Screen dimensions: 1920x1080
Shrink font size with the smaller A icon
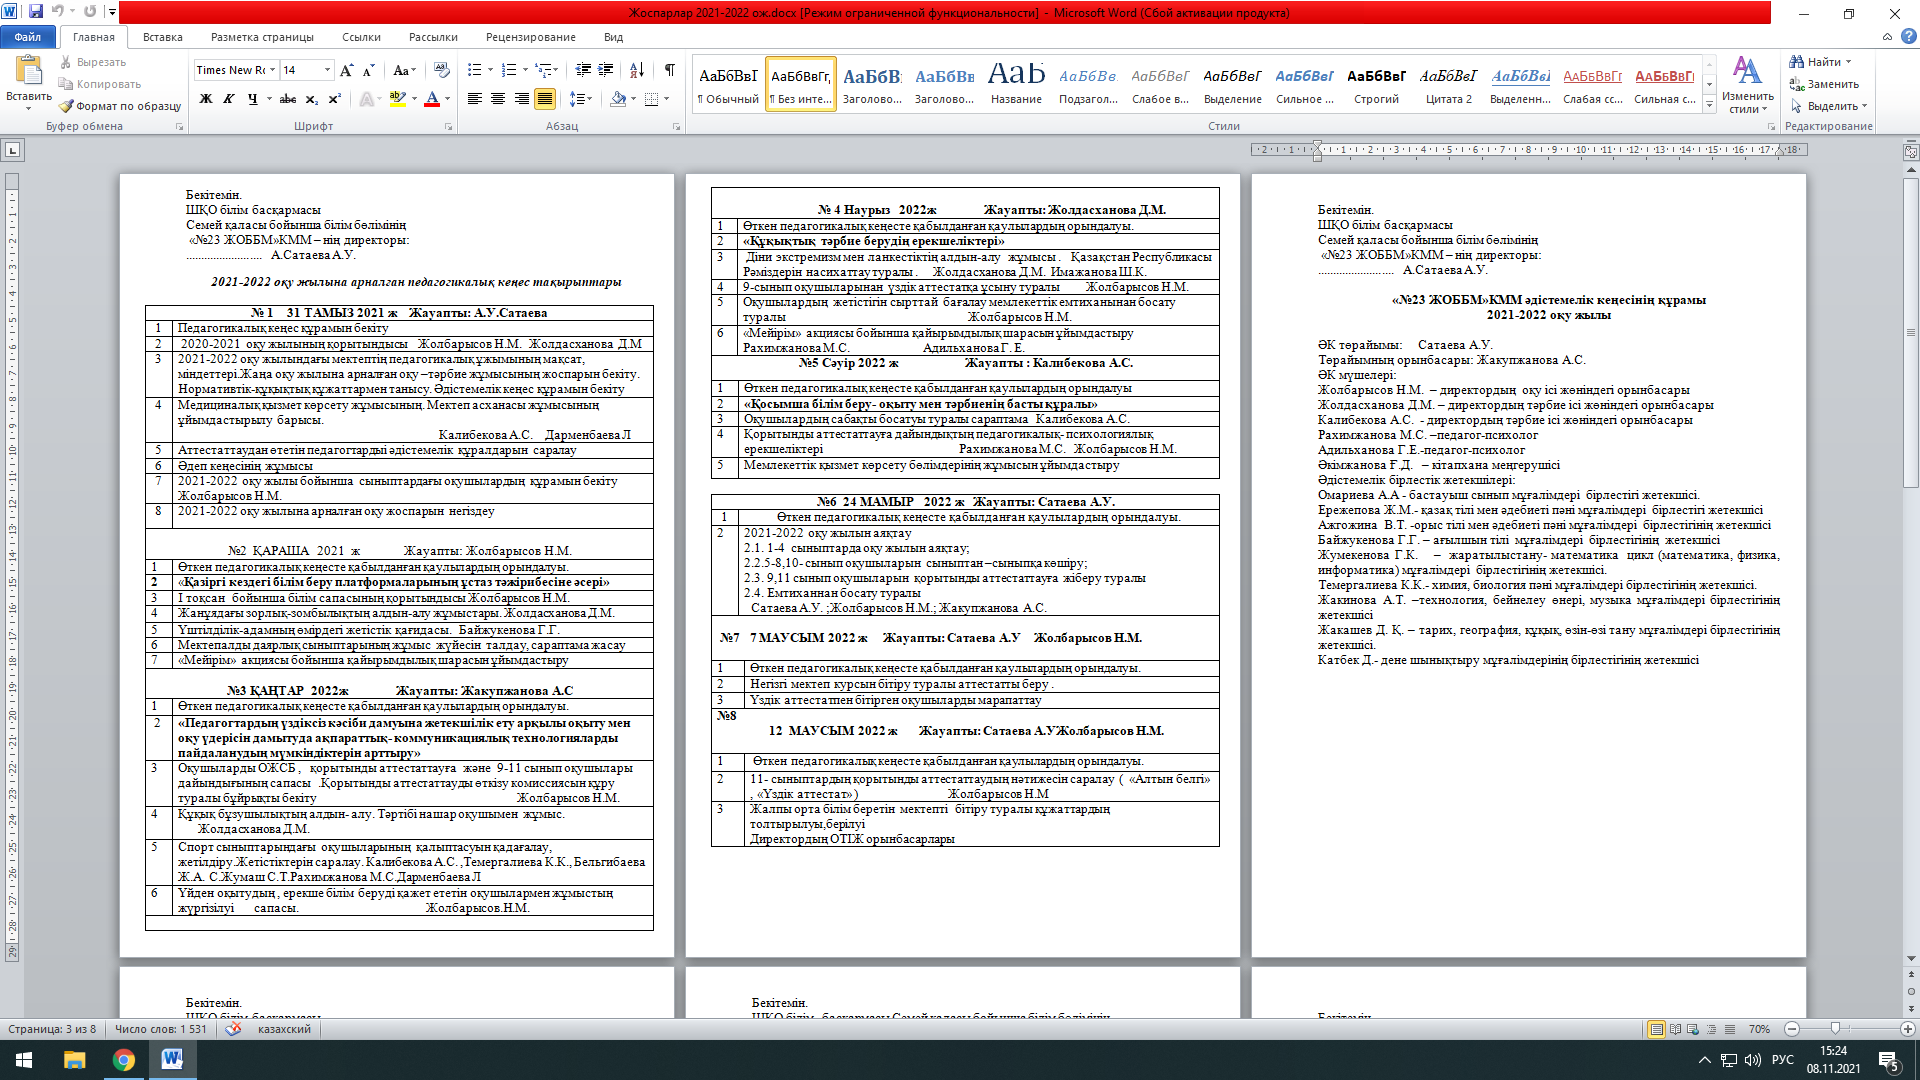pyautogui.click(x=368, y=70)
